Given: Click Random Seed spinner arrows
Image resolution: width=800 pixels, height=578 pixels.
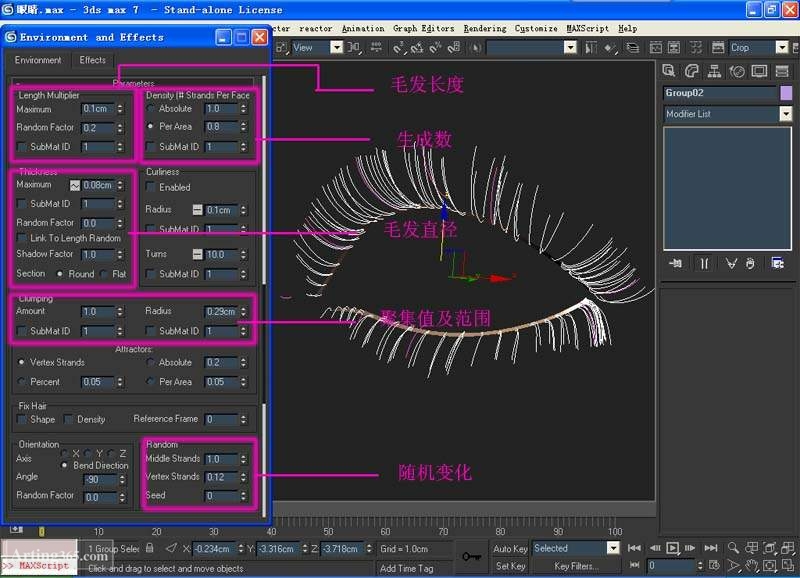Looking at the screenshot, I should [243, 495].
